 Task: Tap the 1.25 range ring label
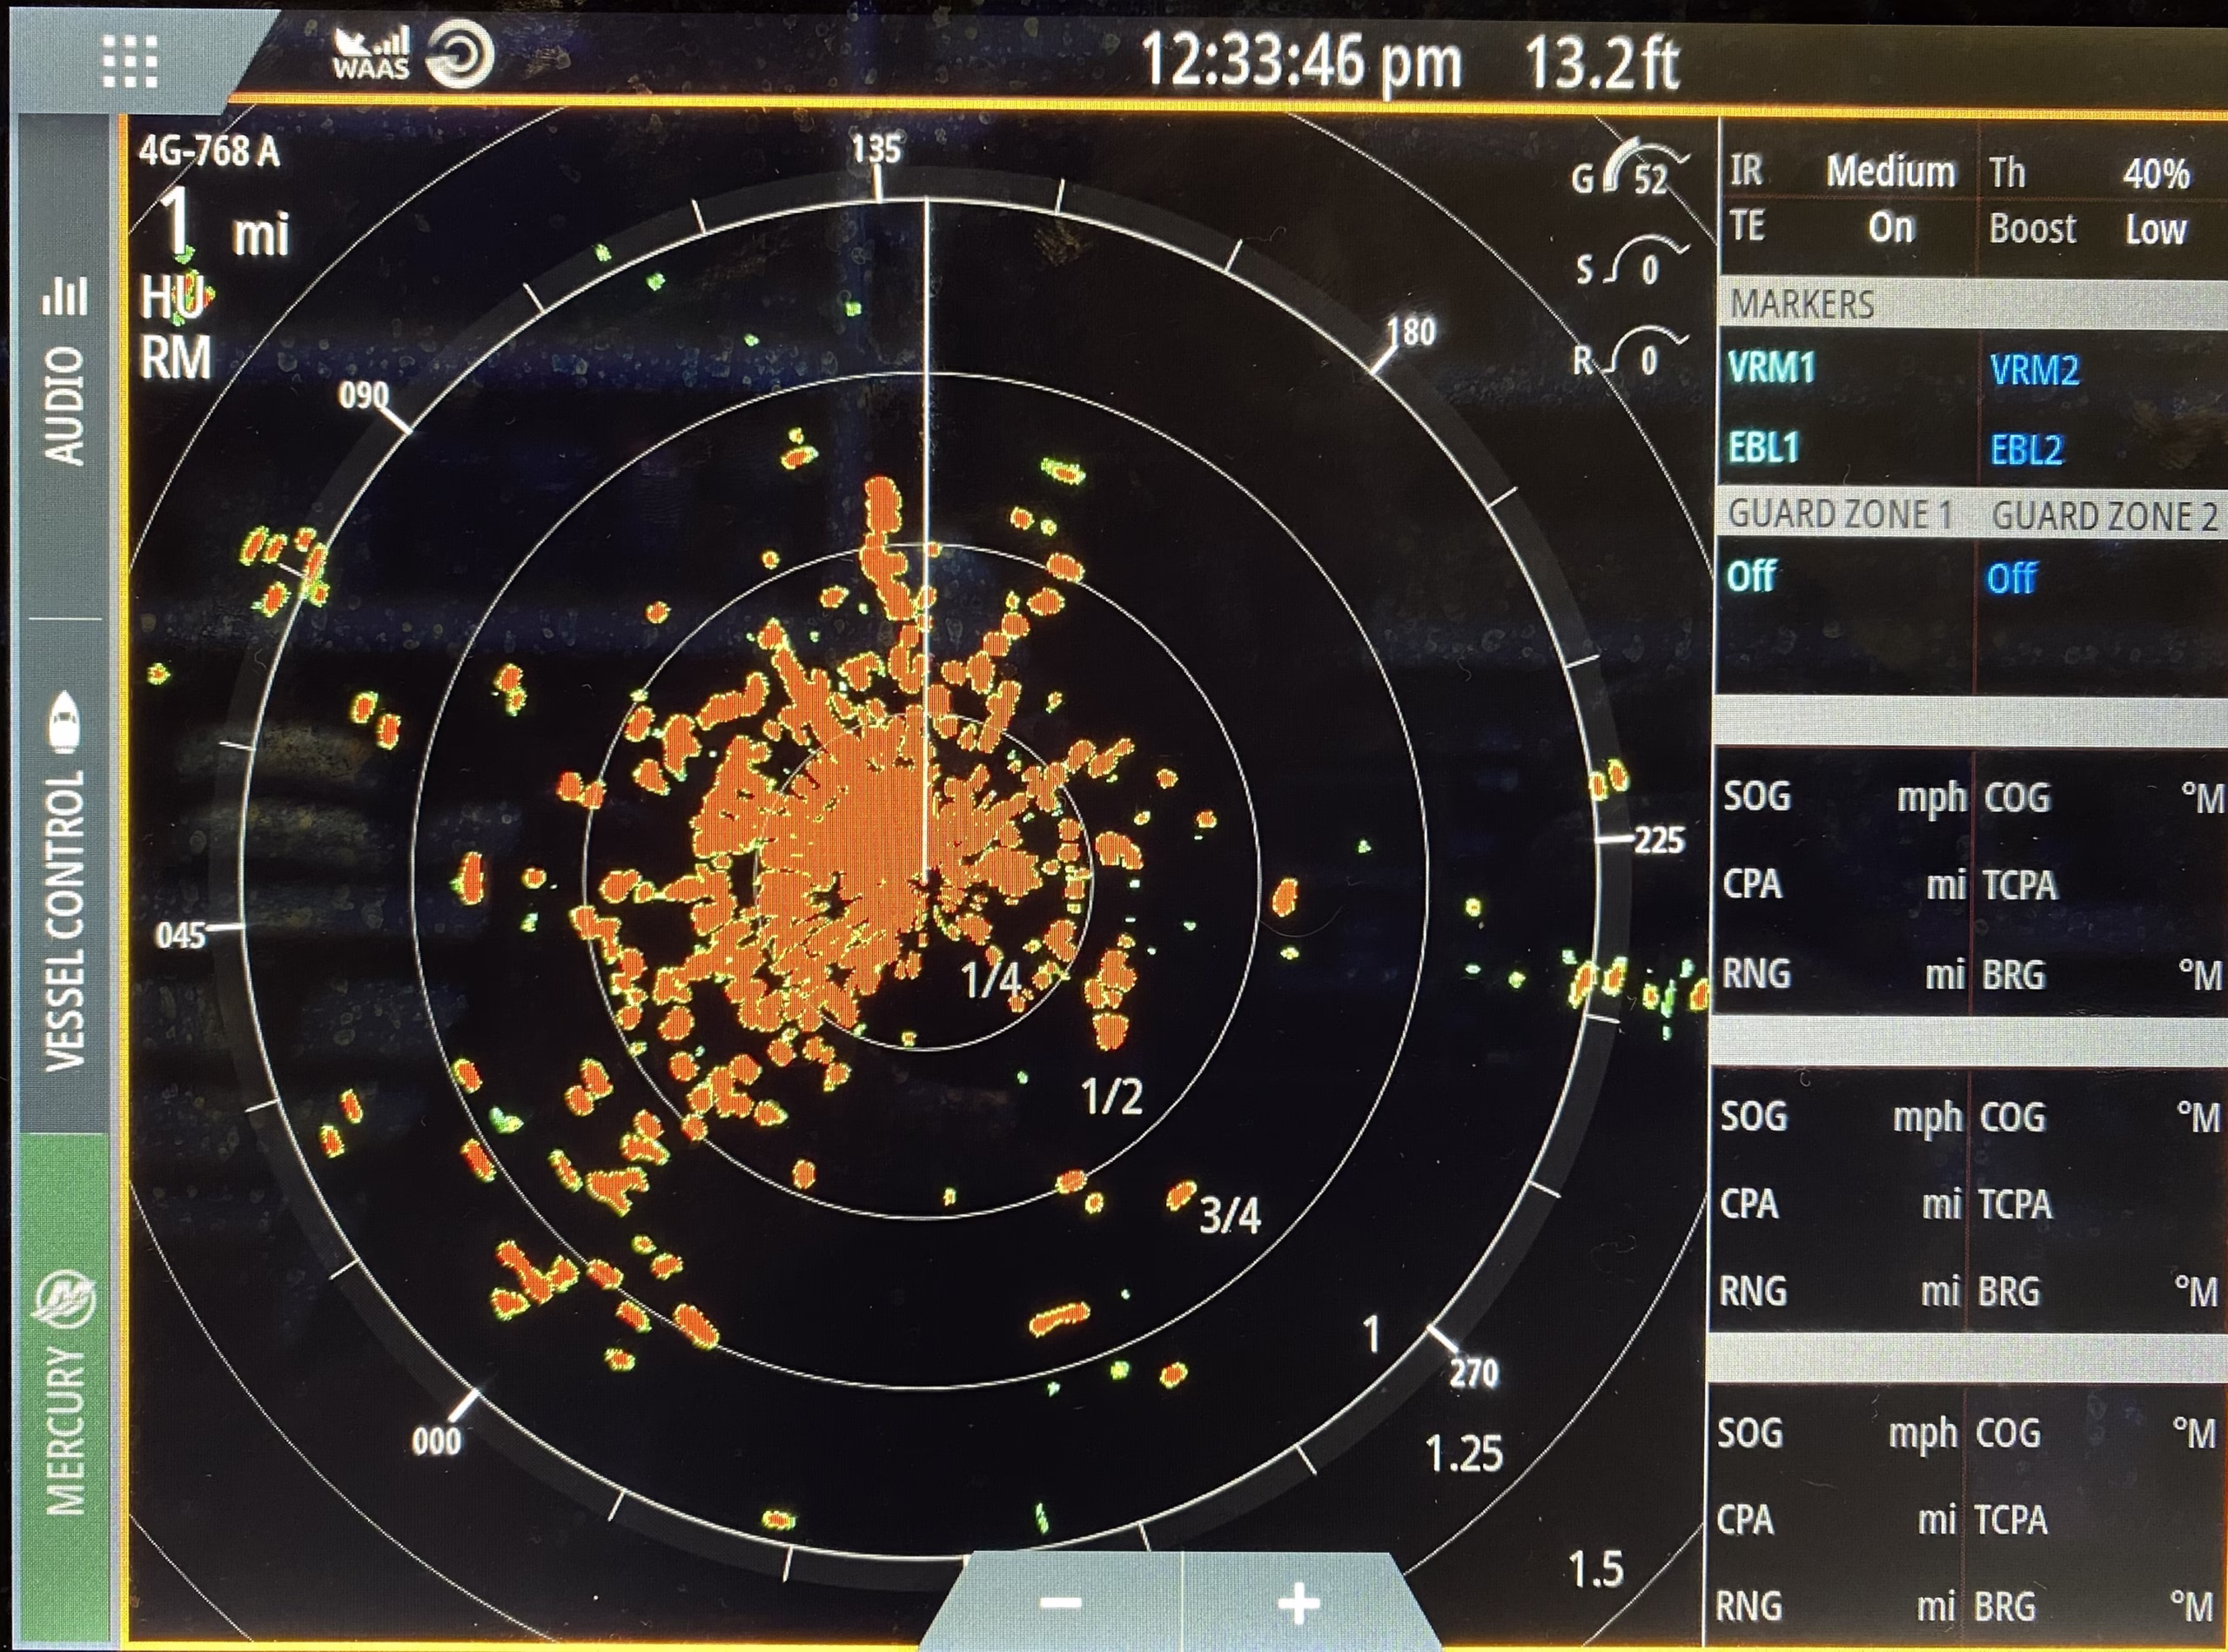tap(1464, 1454)
